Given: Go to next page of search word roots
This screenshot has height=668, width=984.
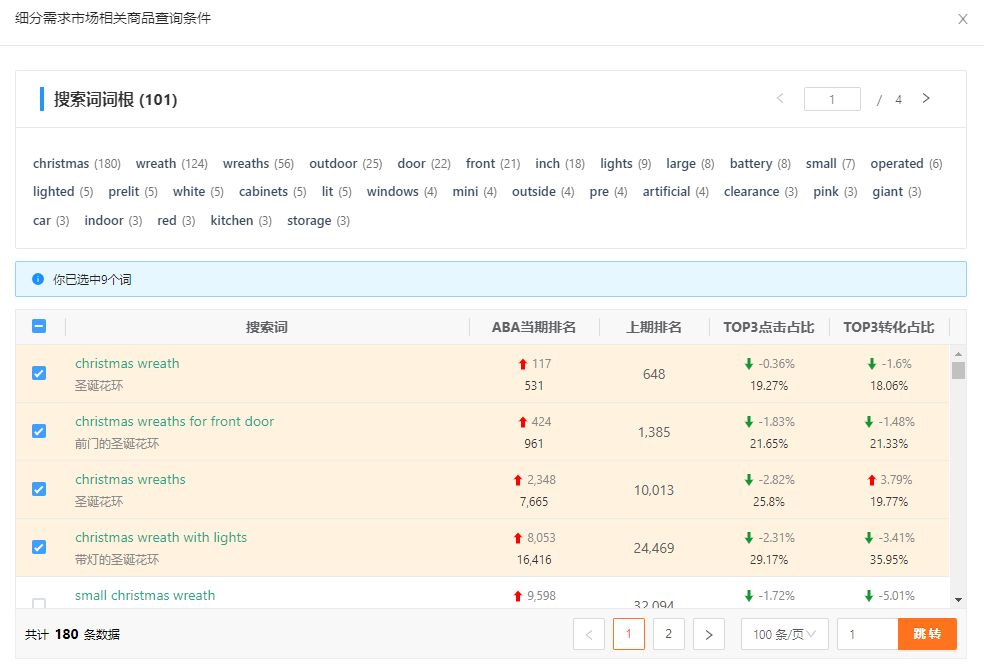Looking at the screenshot, I should 926,99.
